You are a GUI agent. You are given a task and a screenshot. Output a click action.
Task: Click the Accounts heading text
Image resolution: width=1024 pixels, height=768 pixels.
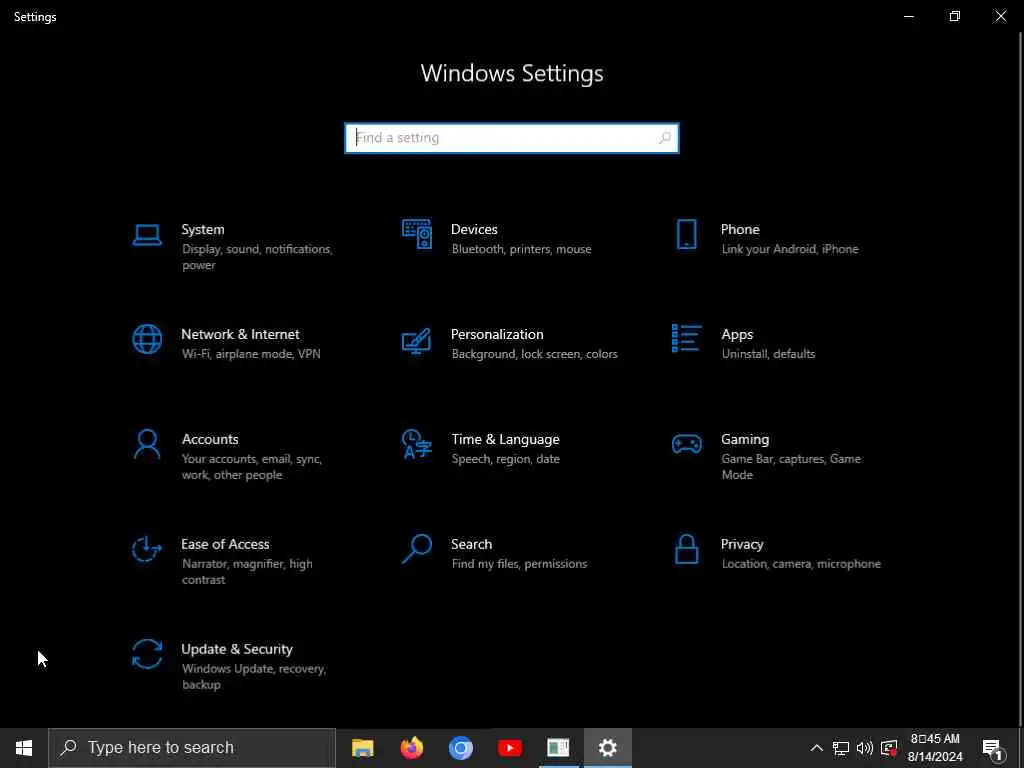[x=210, y=440]
